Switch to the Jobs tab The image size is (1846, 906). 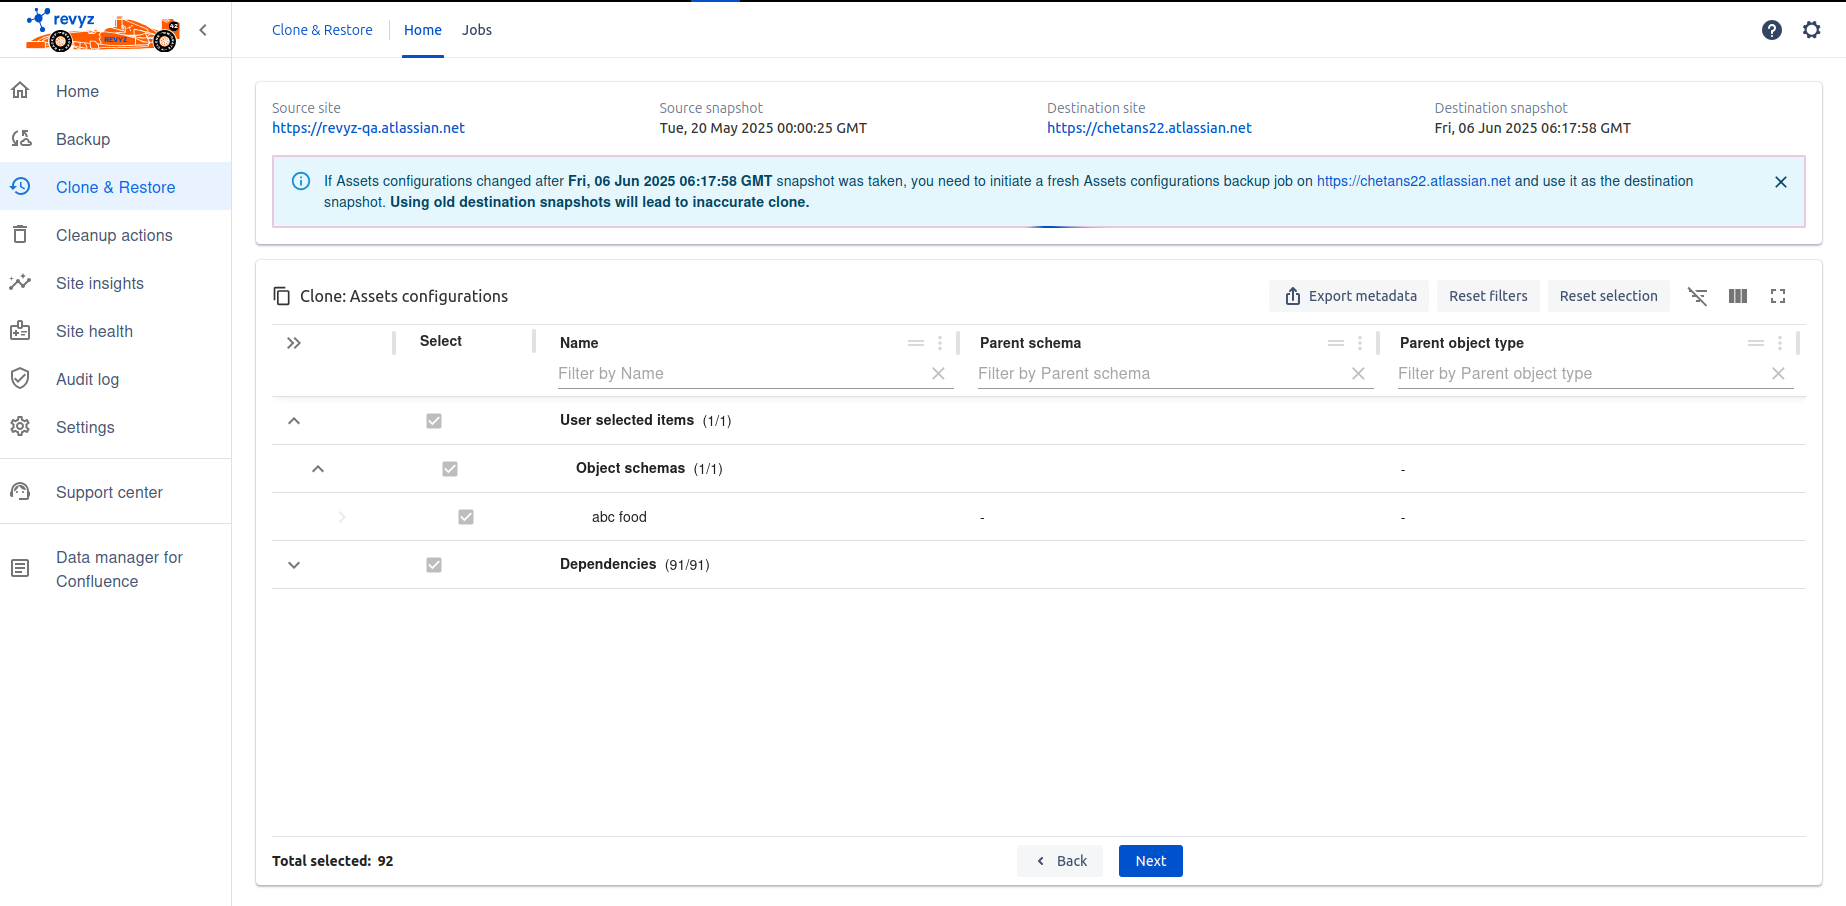(x=476, y=30)
